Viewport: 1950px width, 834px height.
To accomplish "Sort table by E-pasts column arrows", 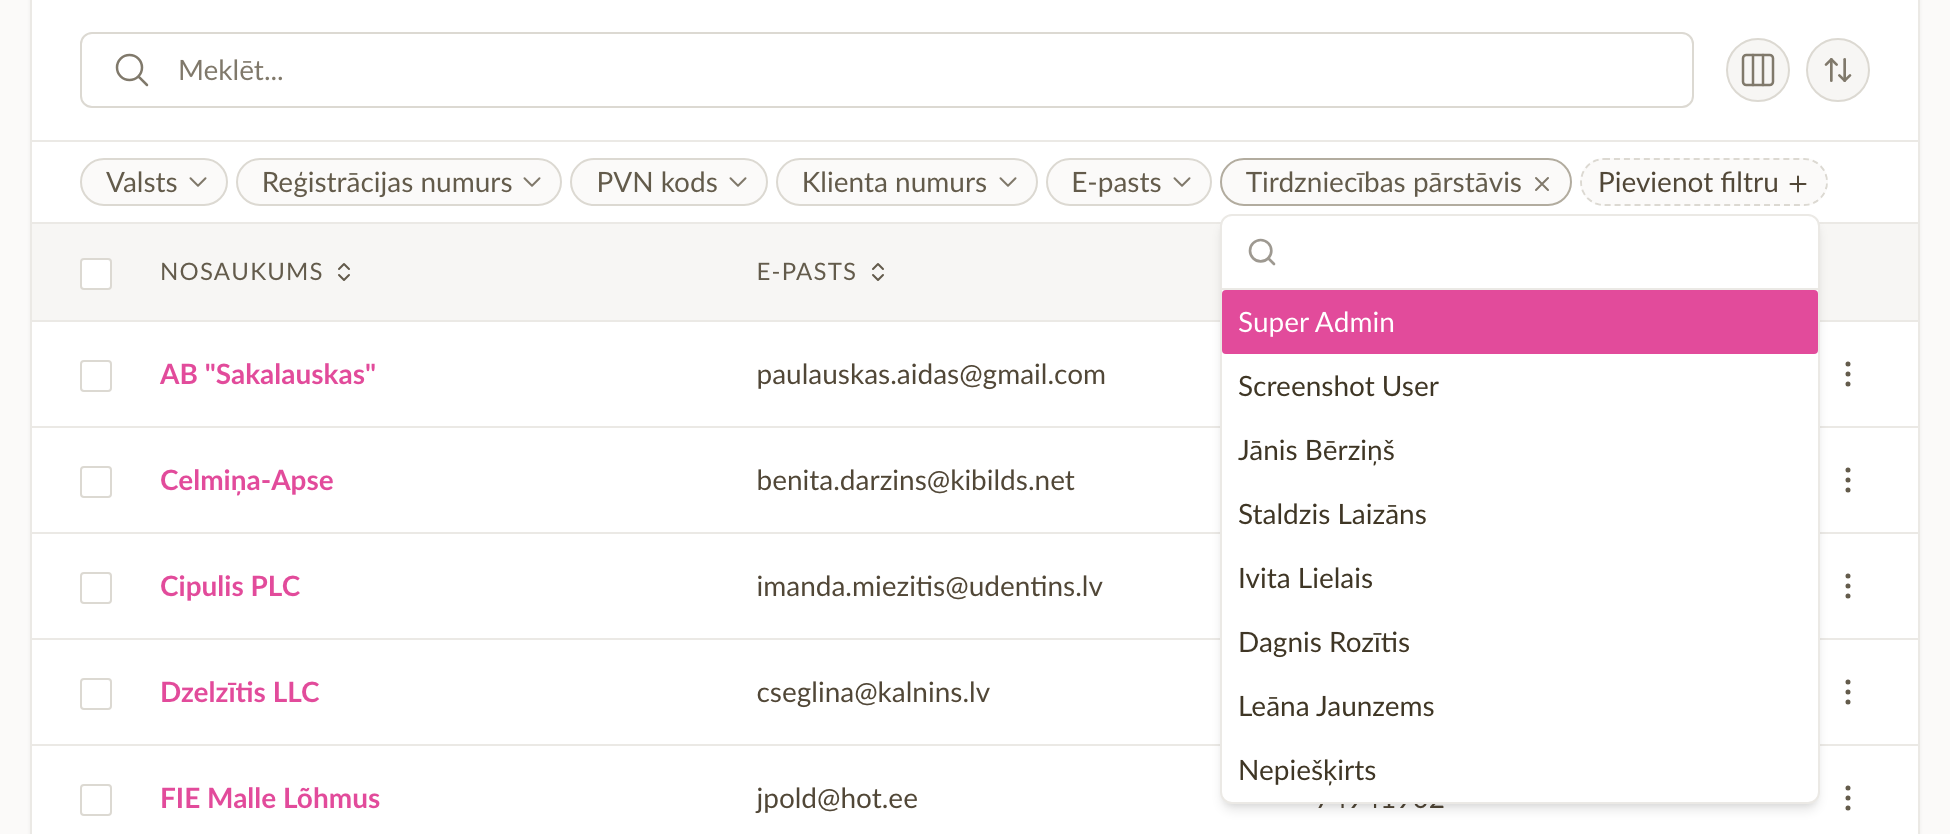I will [x=878, y=272].
